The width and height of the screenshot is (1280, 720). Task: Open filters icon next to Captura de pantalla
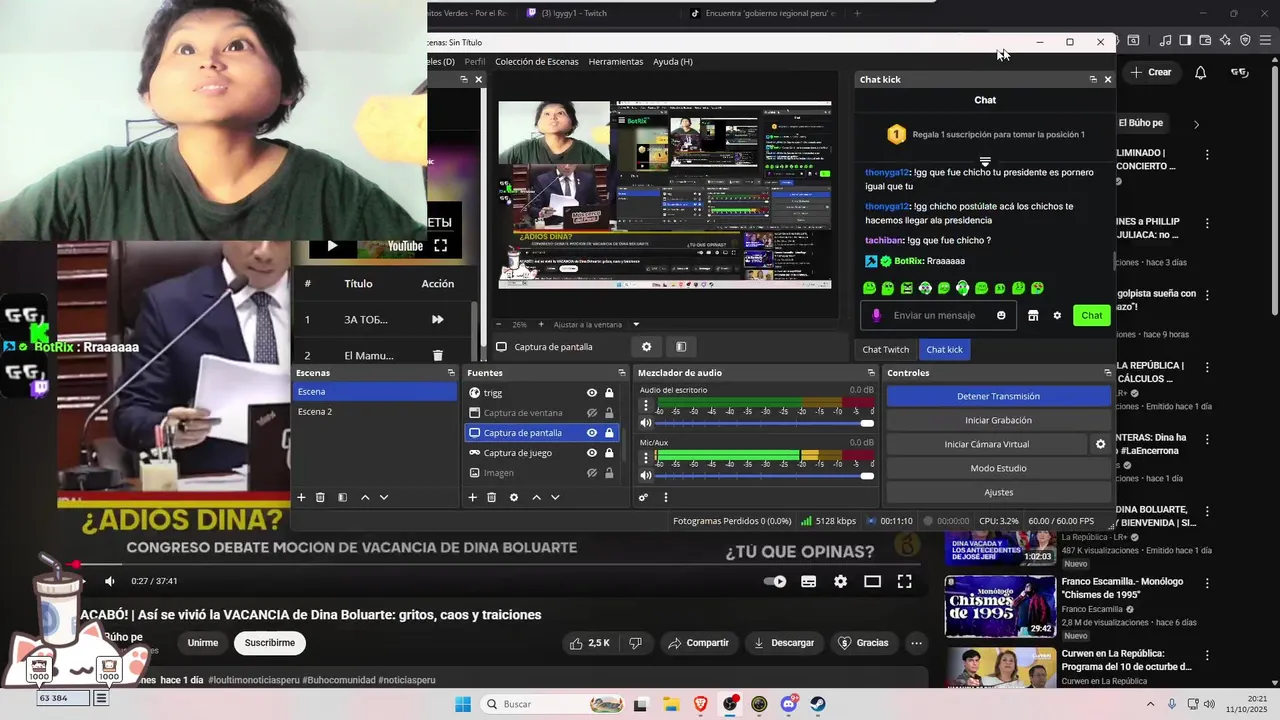point(681,347)
